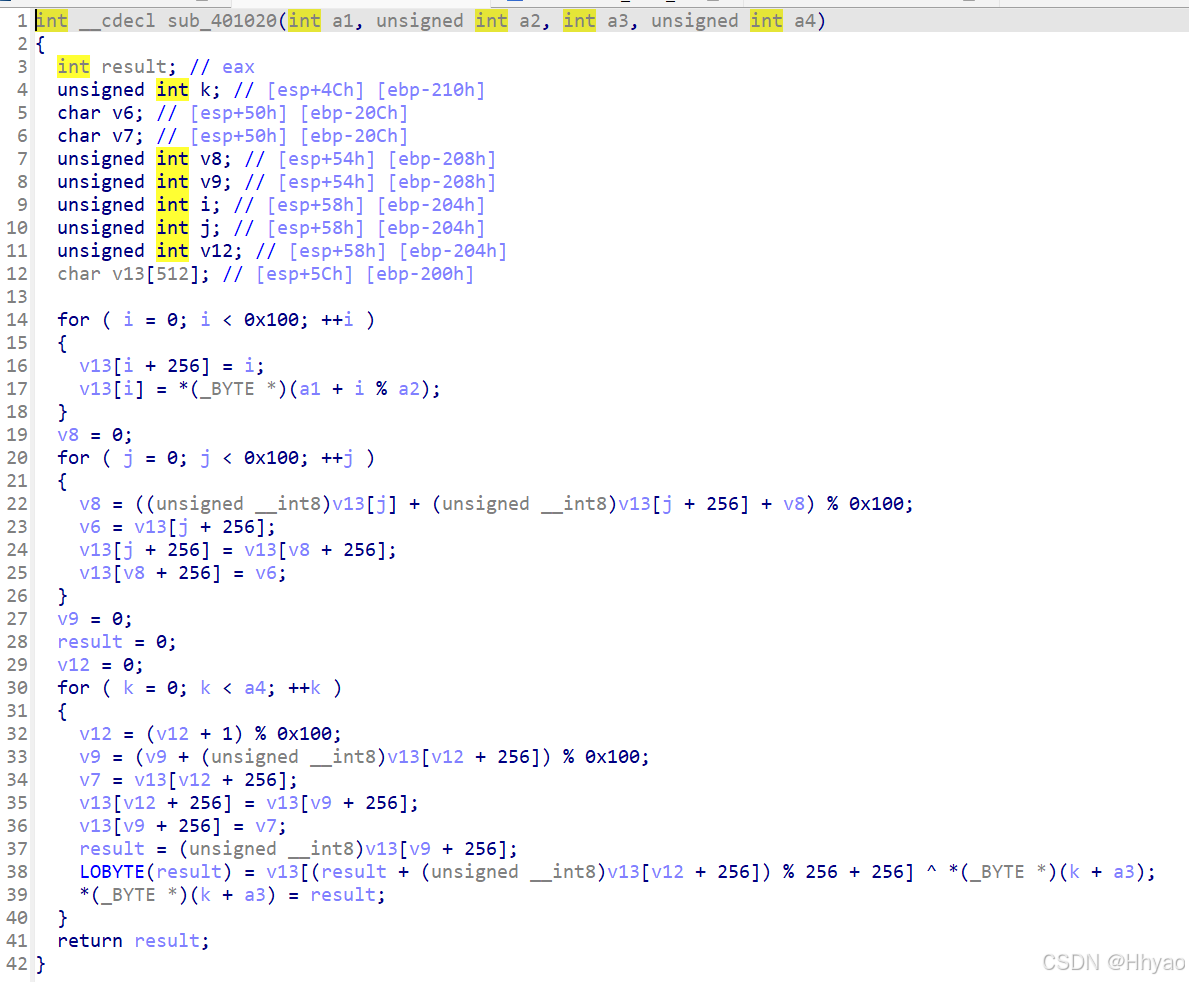Click result in the return statement
This screenshot has width=1189, height=982.
pyautogui.click(x=167, y=941)
